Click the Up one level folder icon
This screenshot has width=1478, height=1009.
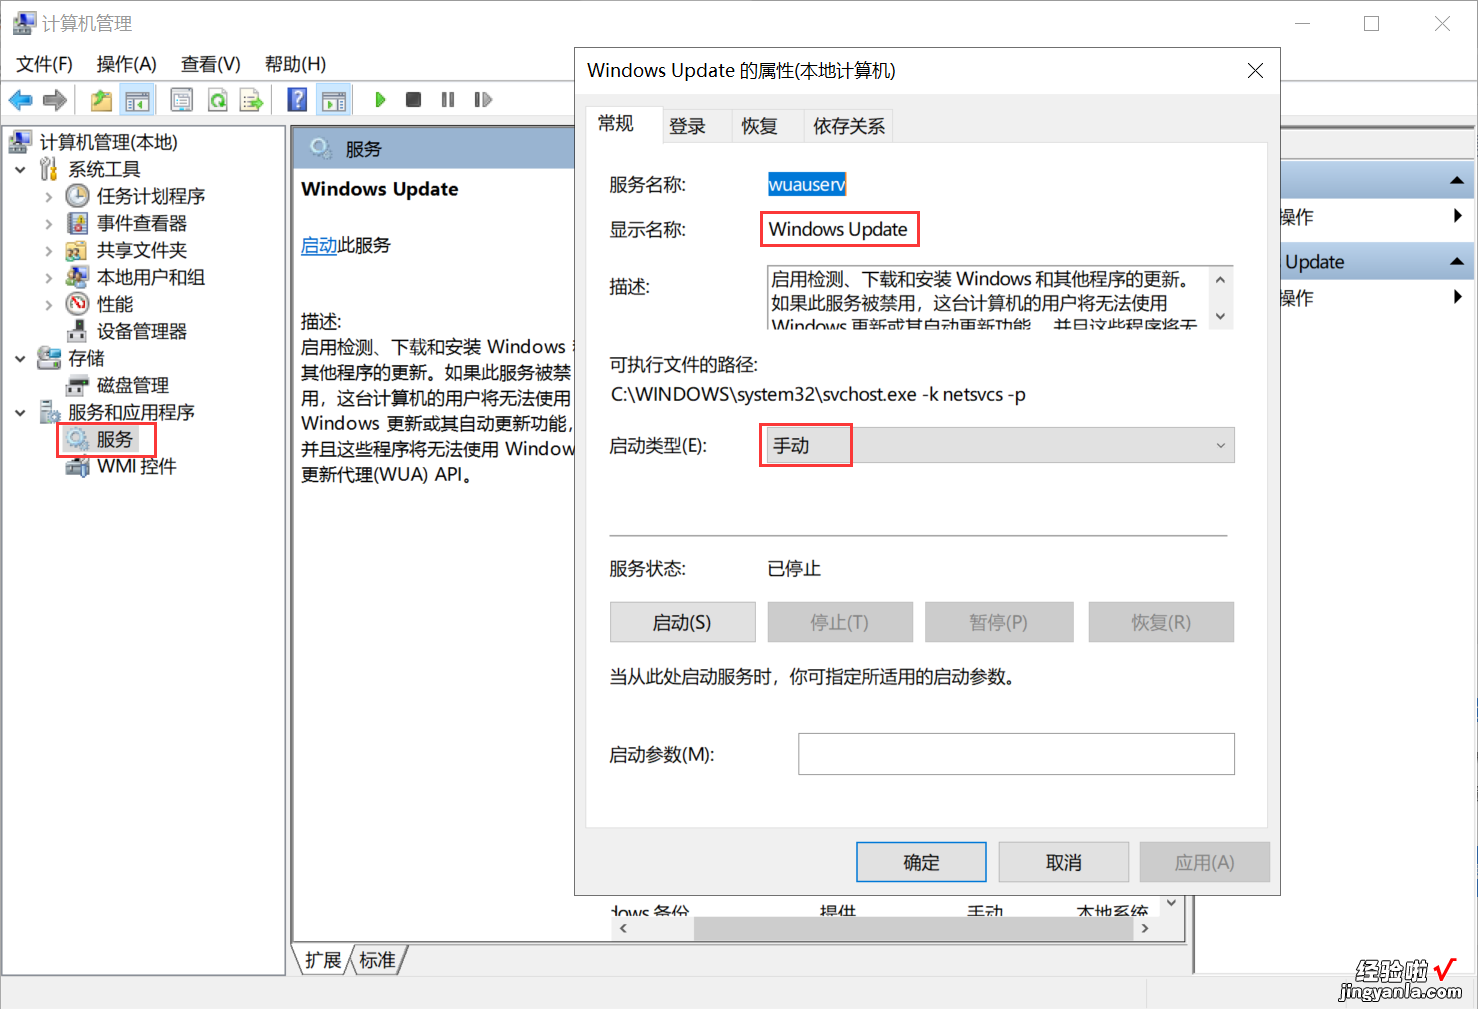pyautogui.click(x=101, y=100)
